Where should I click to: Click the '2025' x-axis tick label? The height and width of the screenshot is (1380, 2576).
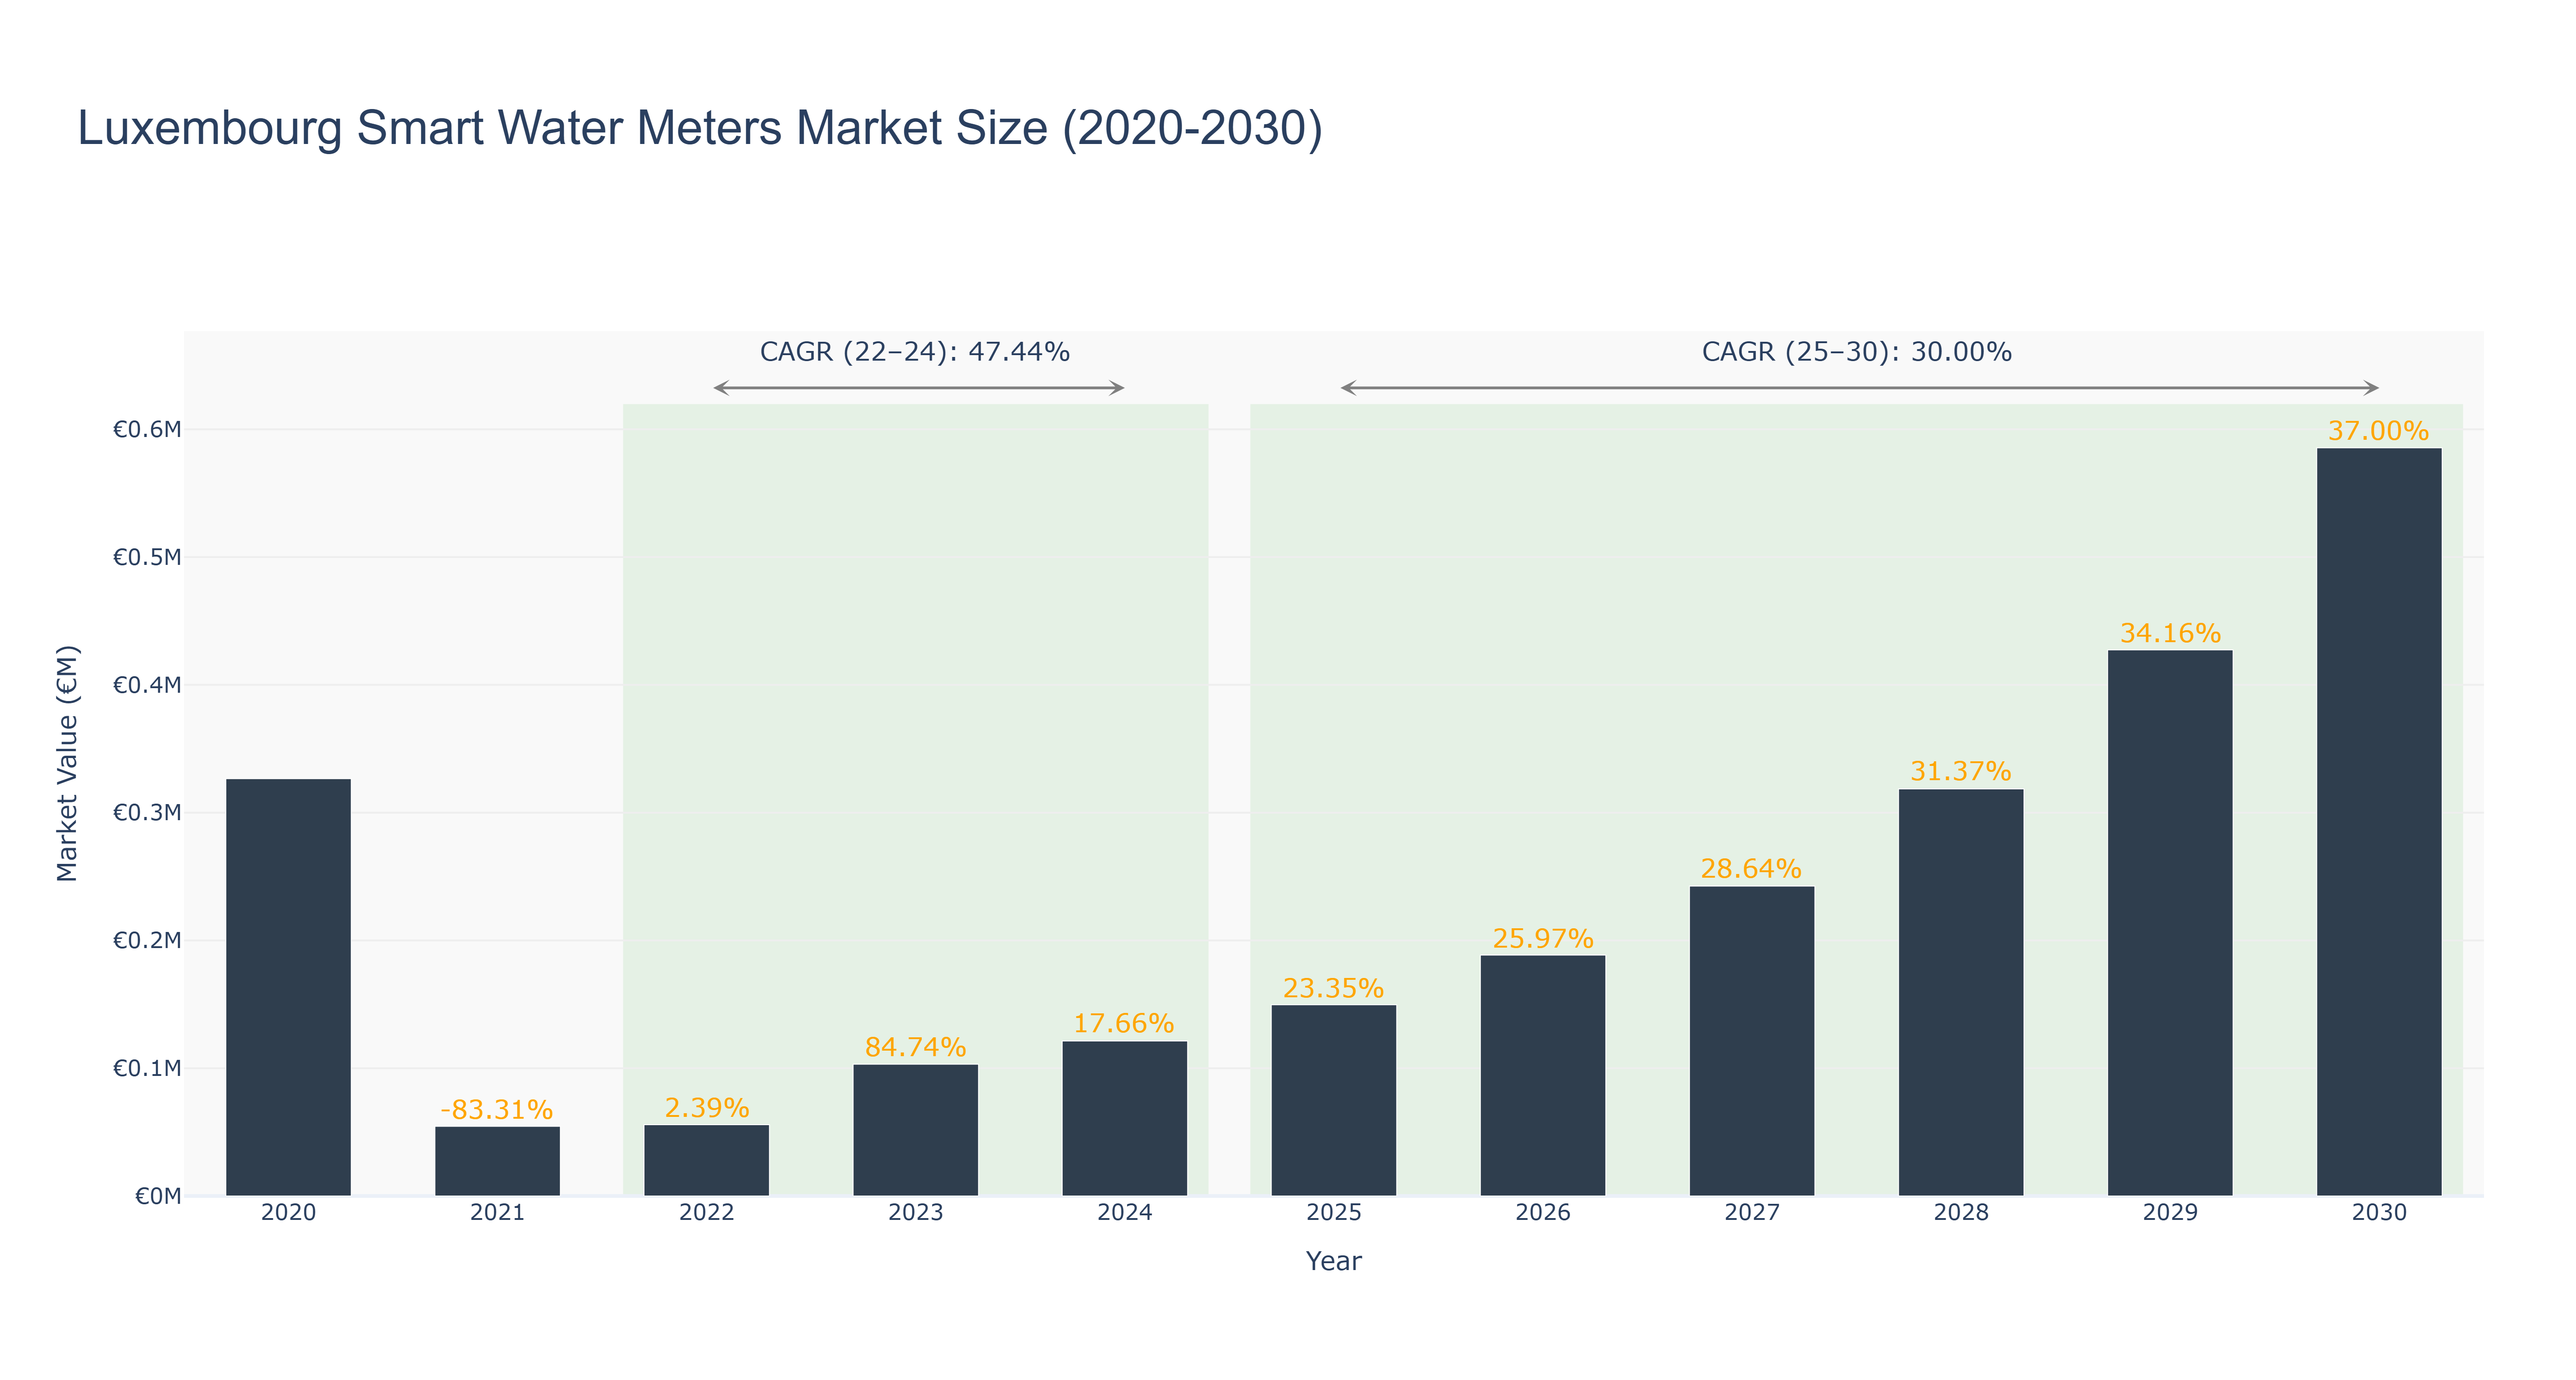pyautogui.click(x=1333, y=1213)
